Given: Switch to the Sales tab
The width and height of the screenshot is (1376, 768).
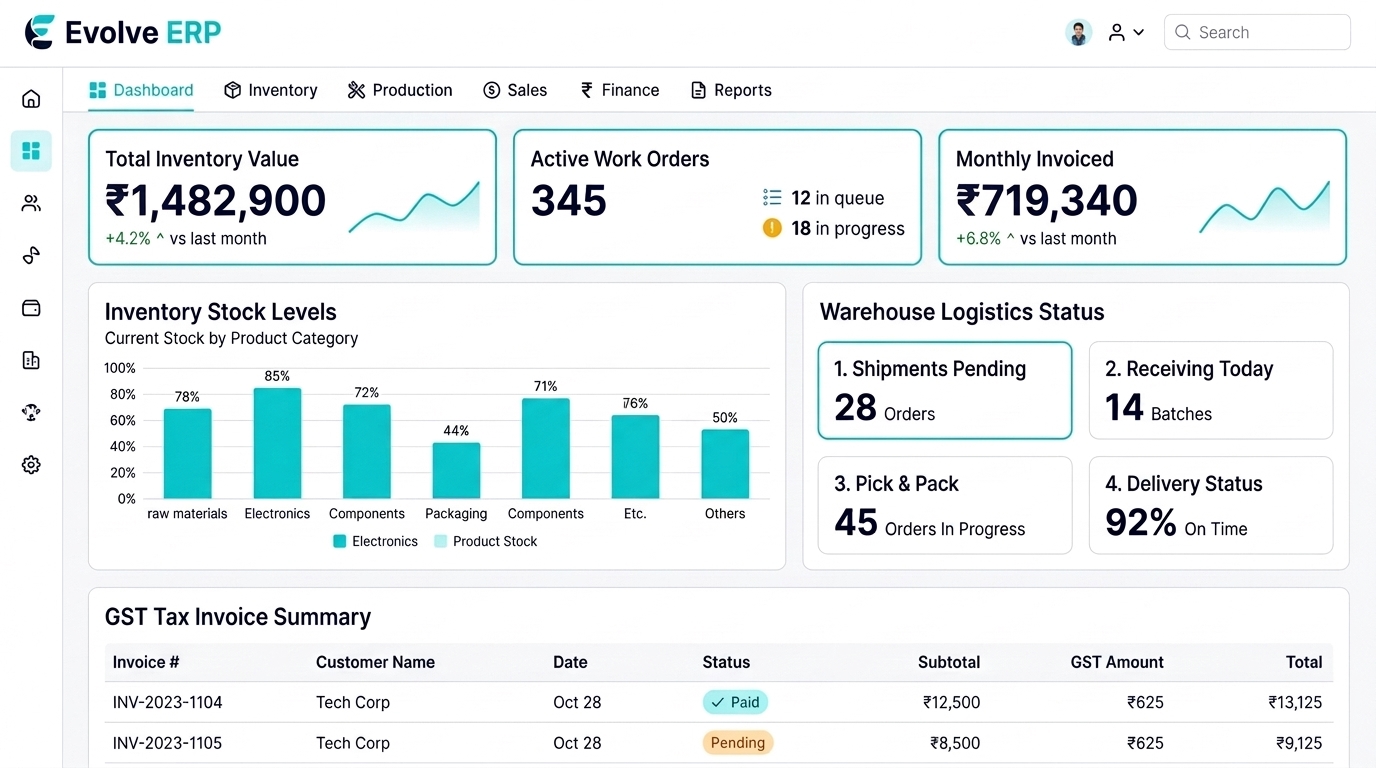Looking at the screenshot, I should (515, 90).
